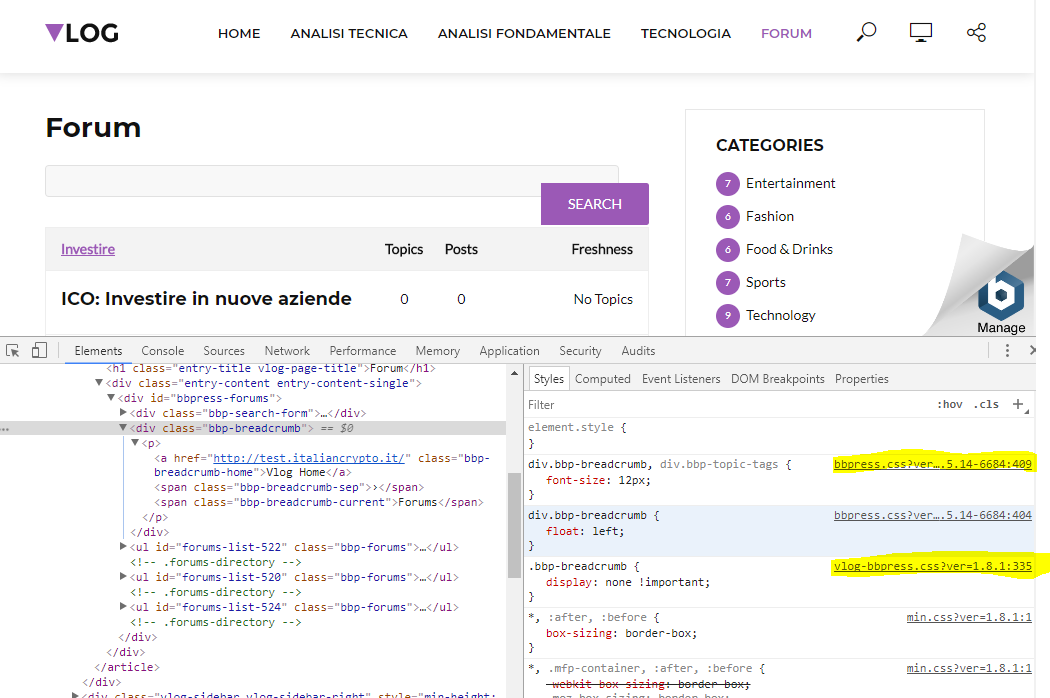Switch to the Sources tab

pos(224,350)
